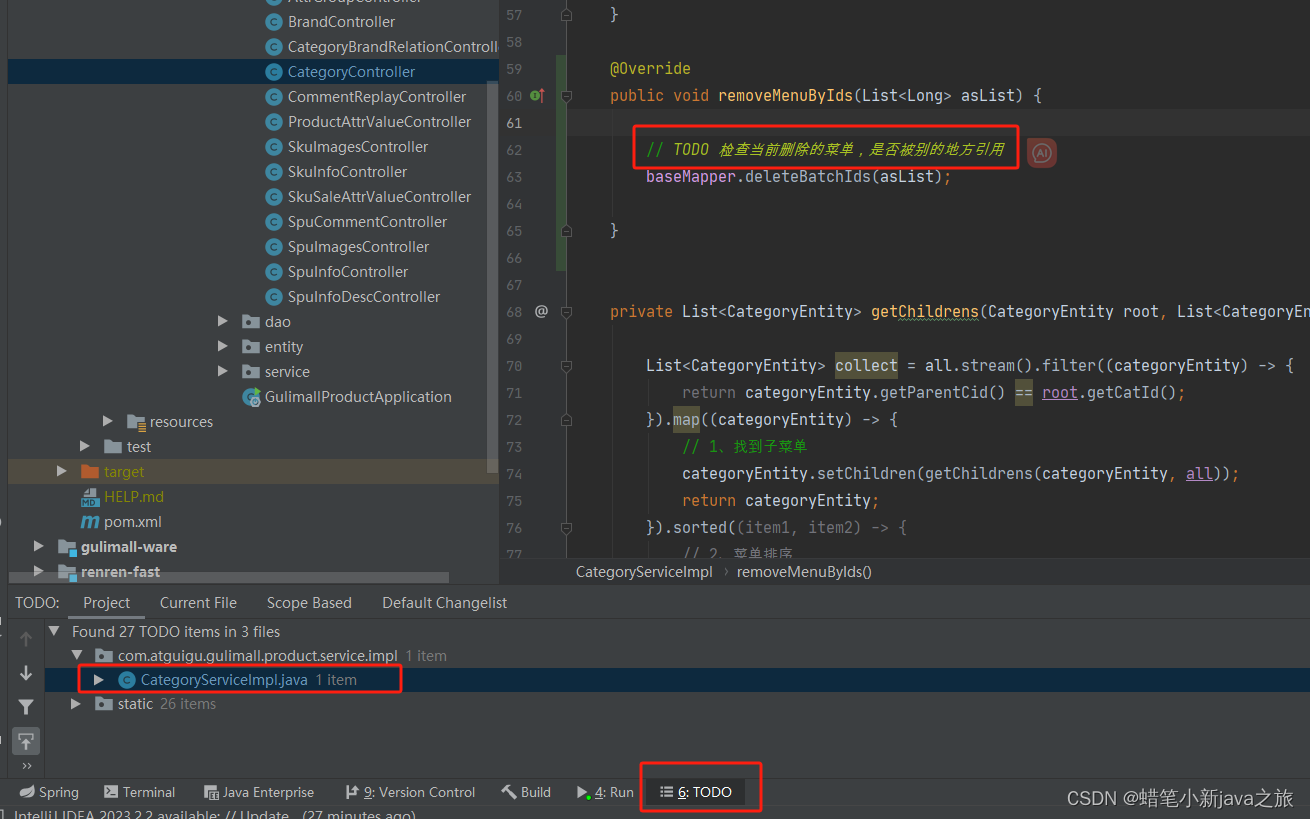This screenshot has height=819, width=1310.
Task: Click the project tree horizontal scrollbar
Action: tap(228, 577)
